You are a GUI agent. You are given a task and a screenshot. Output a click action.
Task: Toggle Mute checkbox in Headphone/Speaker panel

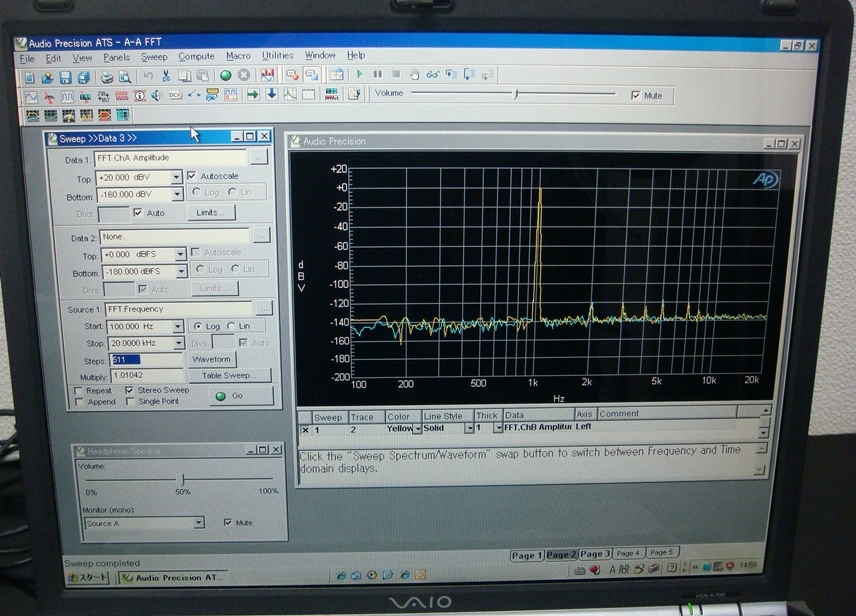click(x=228, y=523)
